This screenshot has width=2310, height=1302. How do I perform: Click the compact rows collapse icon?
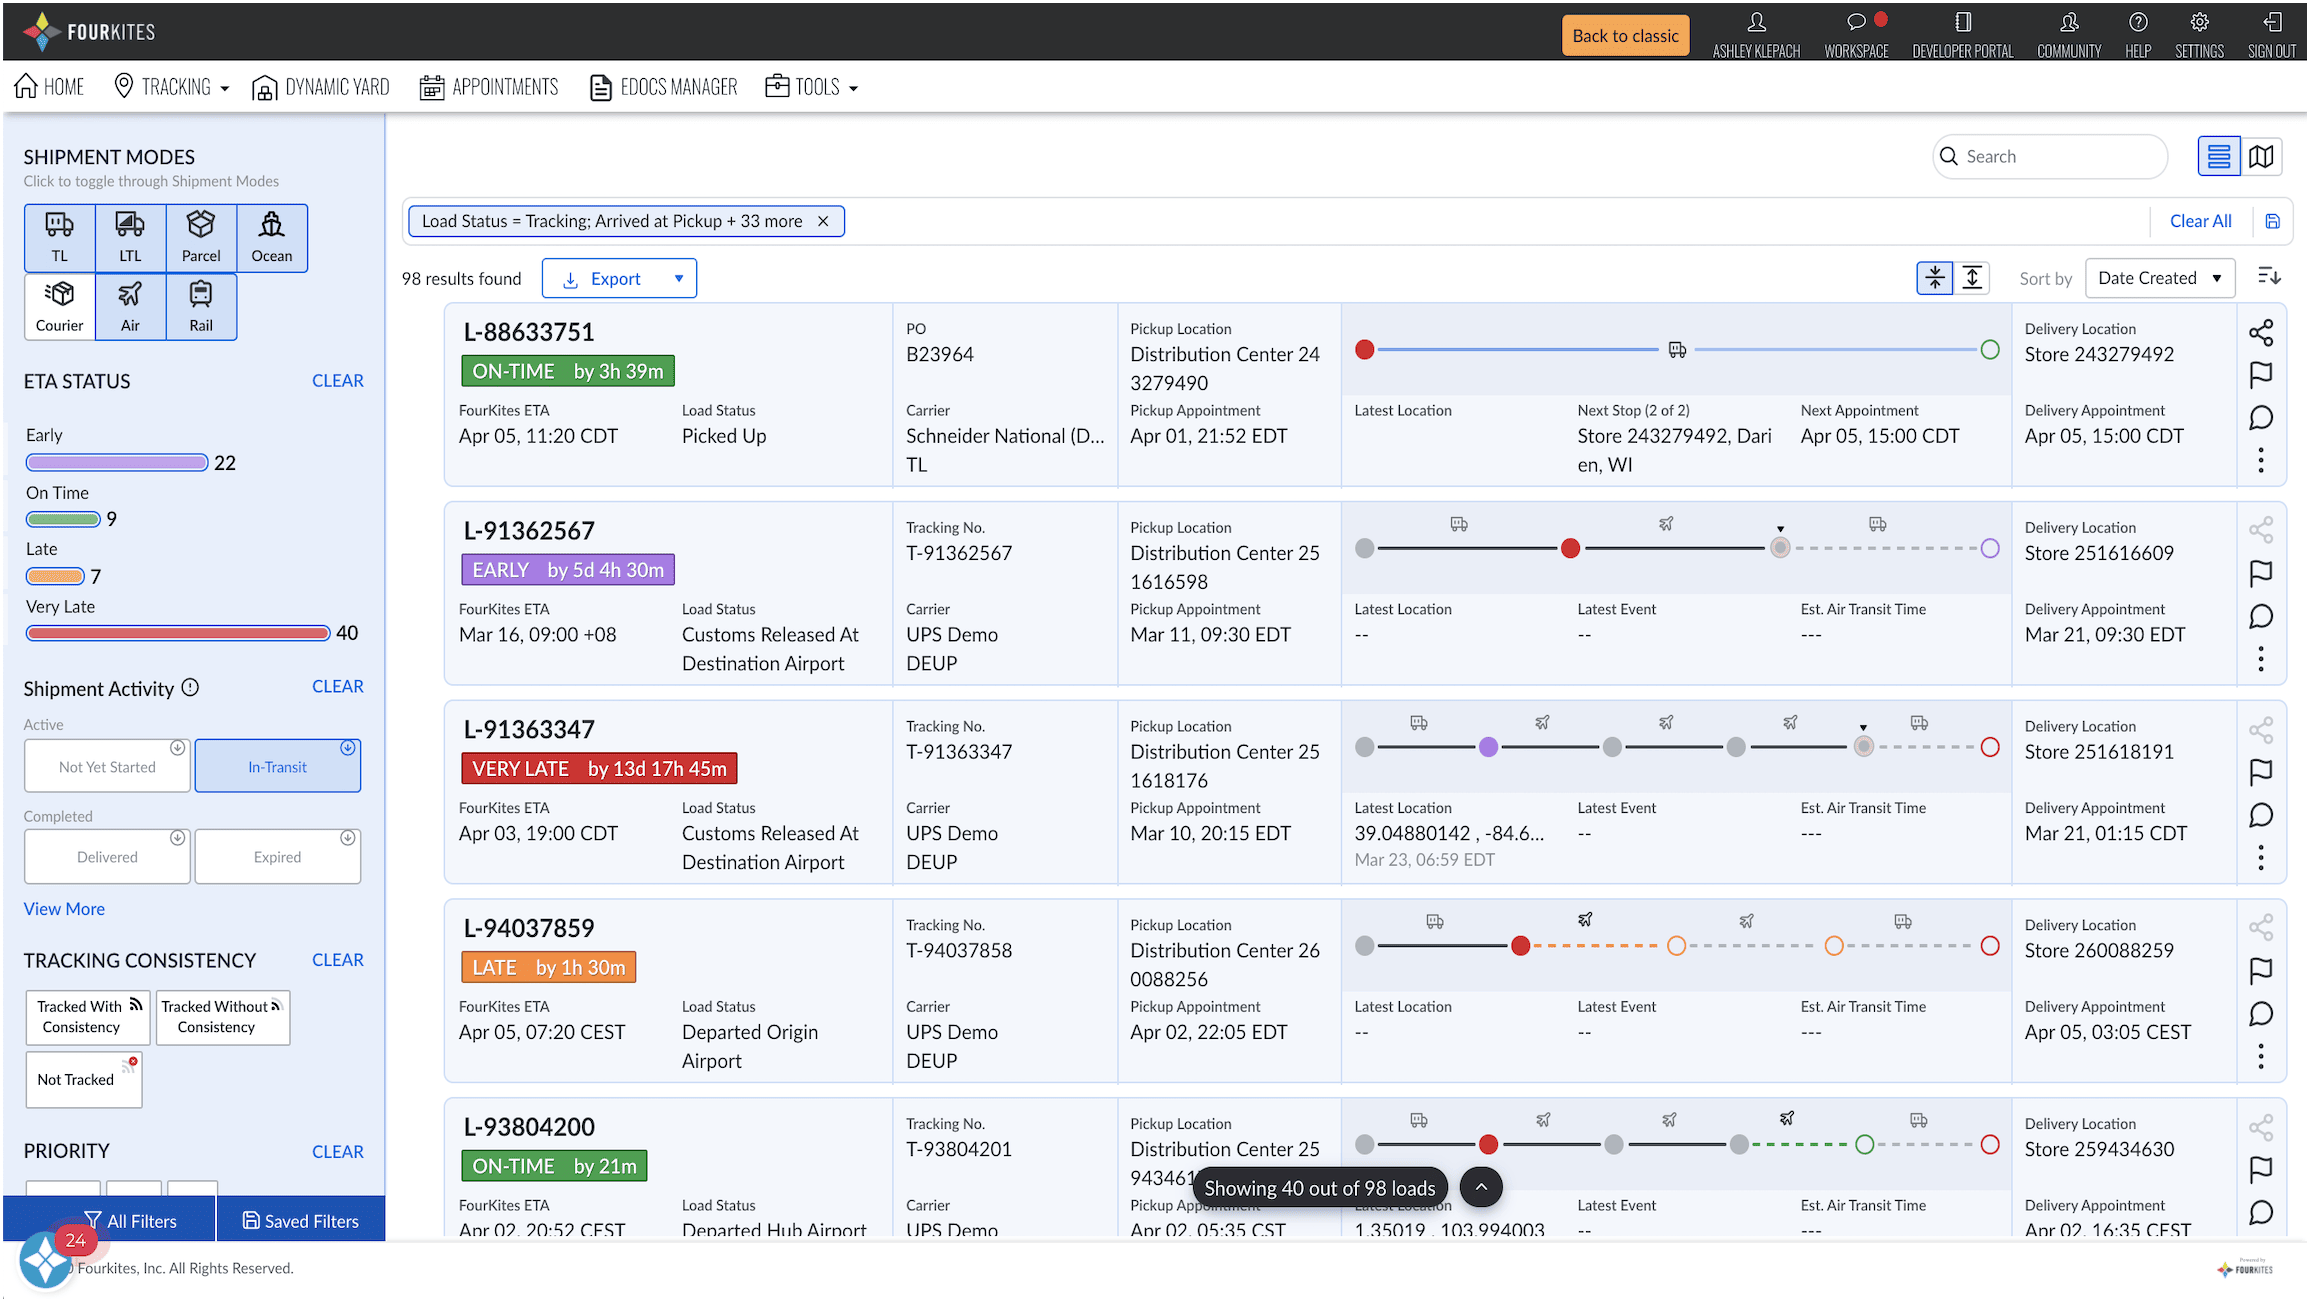click(1935, 278)
